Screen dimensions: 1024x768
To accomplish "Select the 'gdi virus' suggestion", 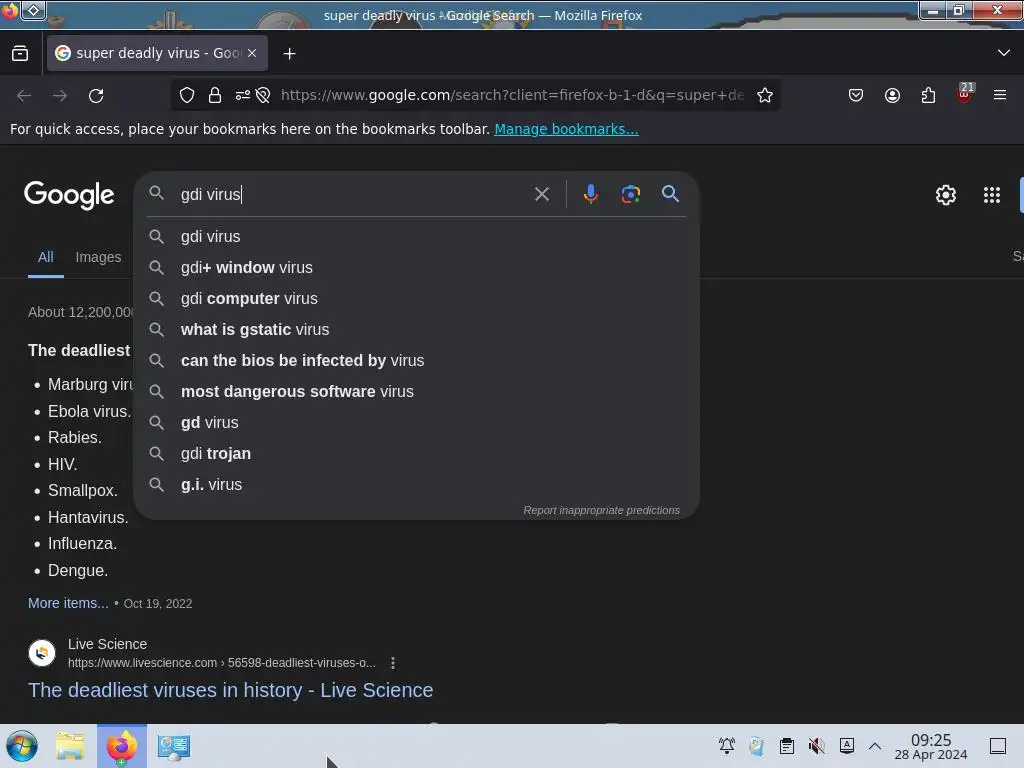I will (x=417, y=236).
